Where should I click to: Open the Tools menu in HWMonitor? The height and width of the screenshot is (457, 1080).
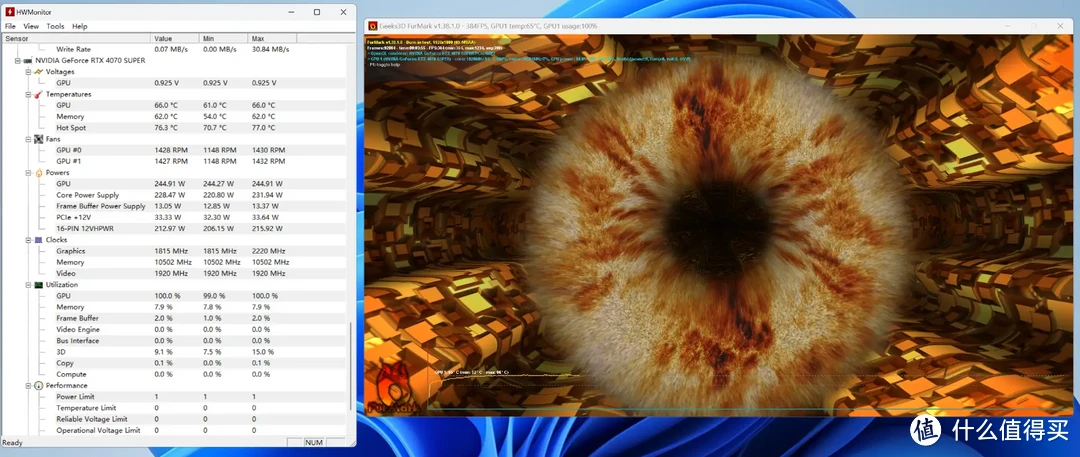pyautogui.click(x=55, y=26)
